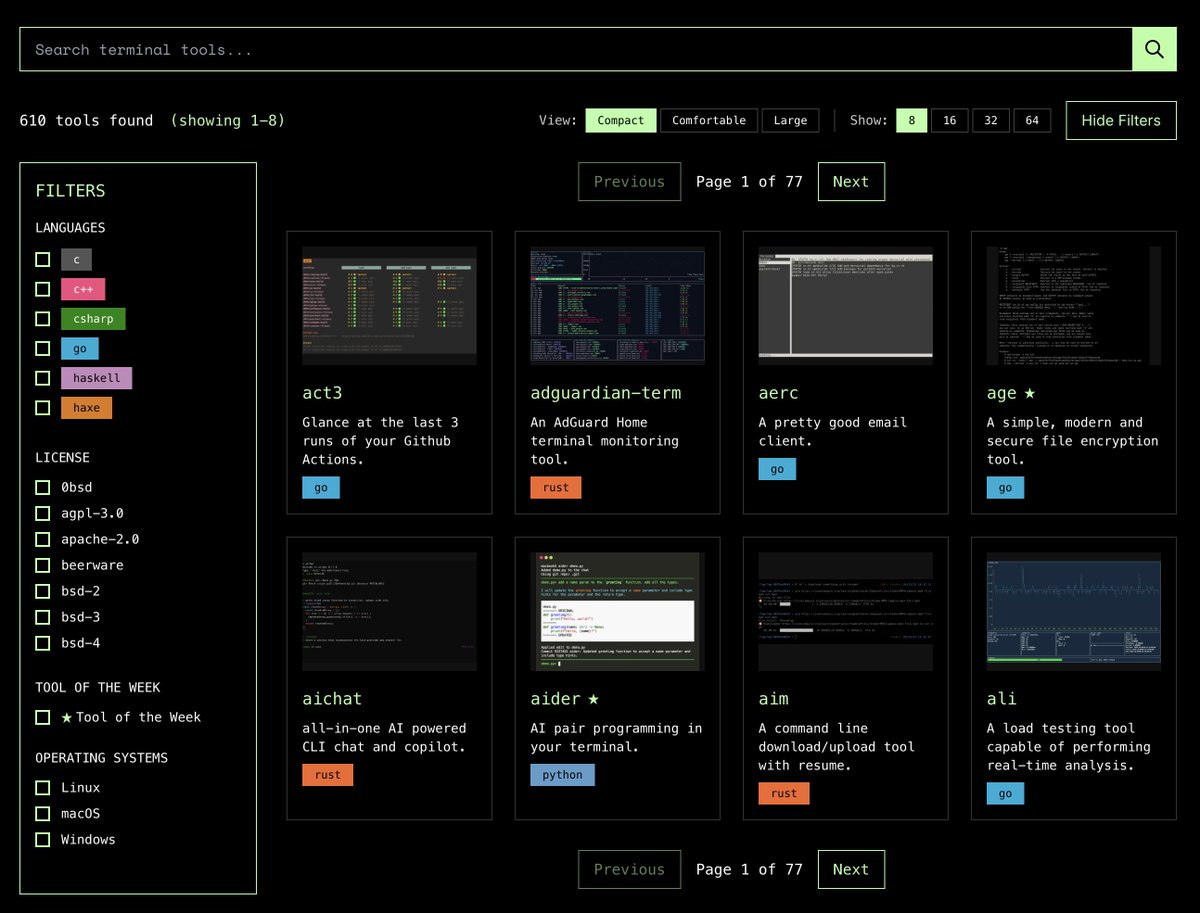The image size is (1200, 913).
Task: Check the apache-2.0 license box
Action: (x=43, y=539)
